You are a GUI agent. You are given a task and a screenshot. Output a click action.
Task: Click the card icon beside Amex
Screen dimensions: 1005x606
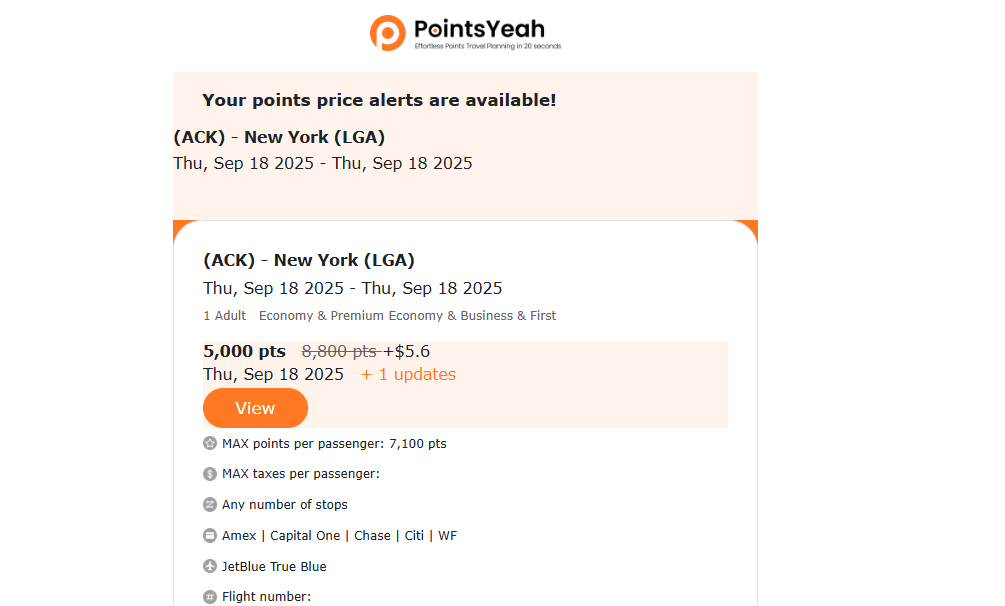point(210,536)
